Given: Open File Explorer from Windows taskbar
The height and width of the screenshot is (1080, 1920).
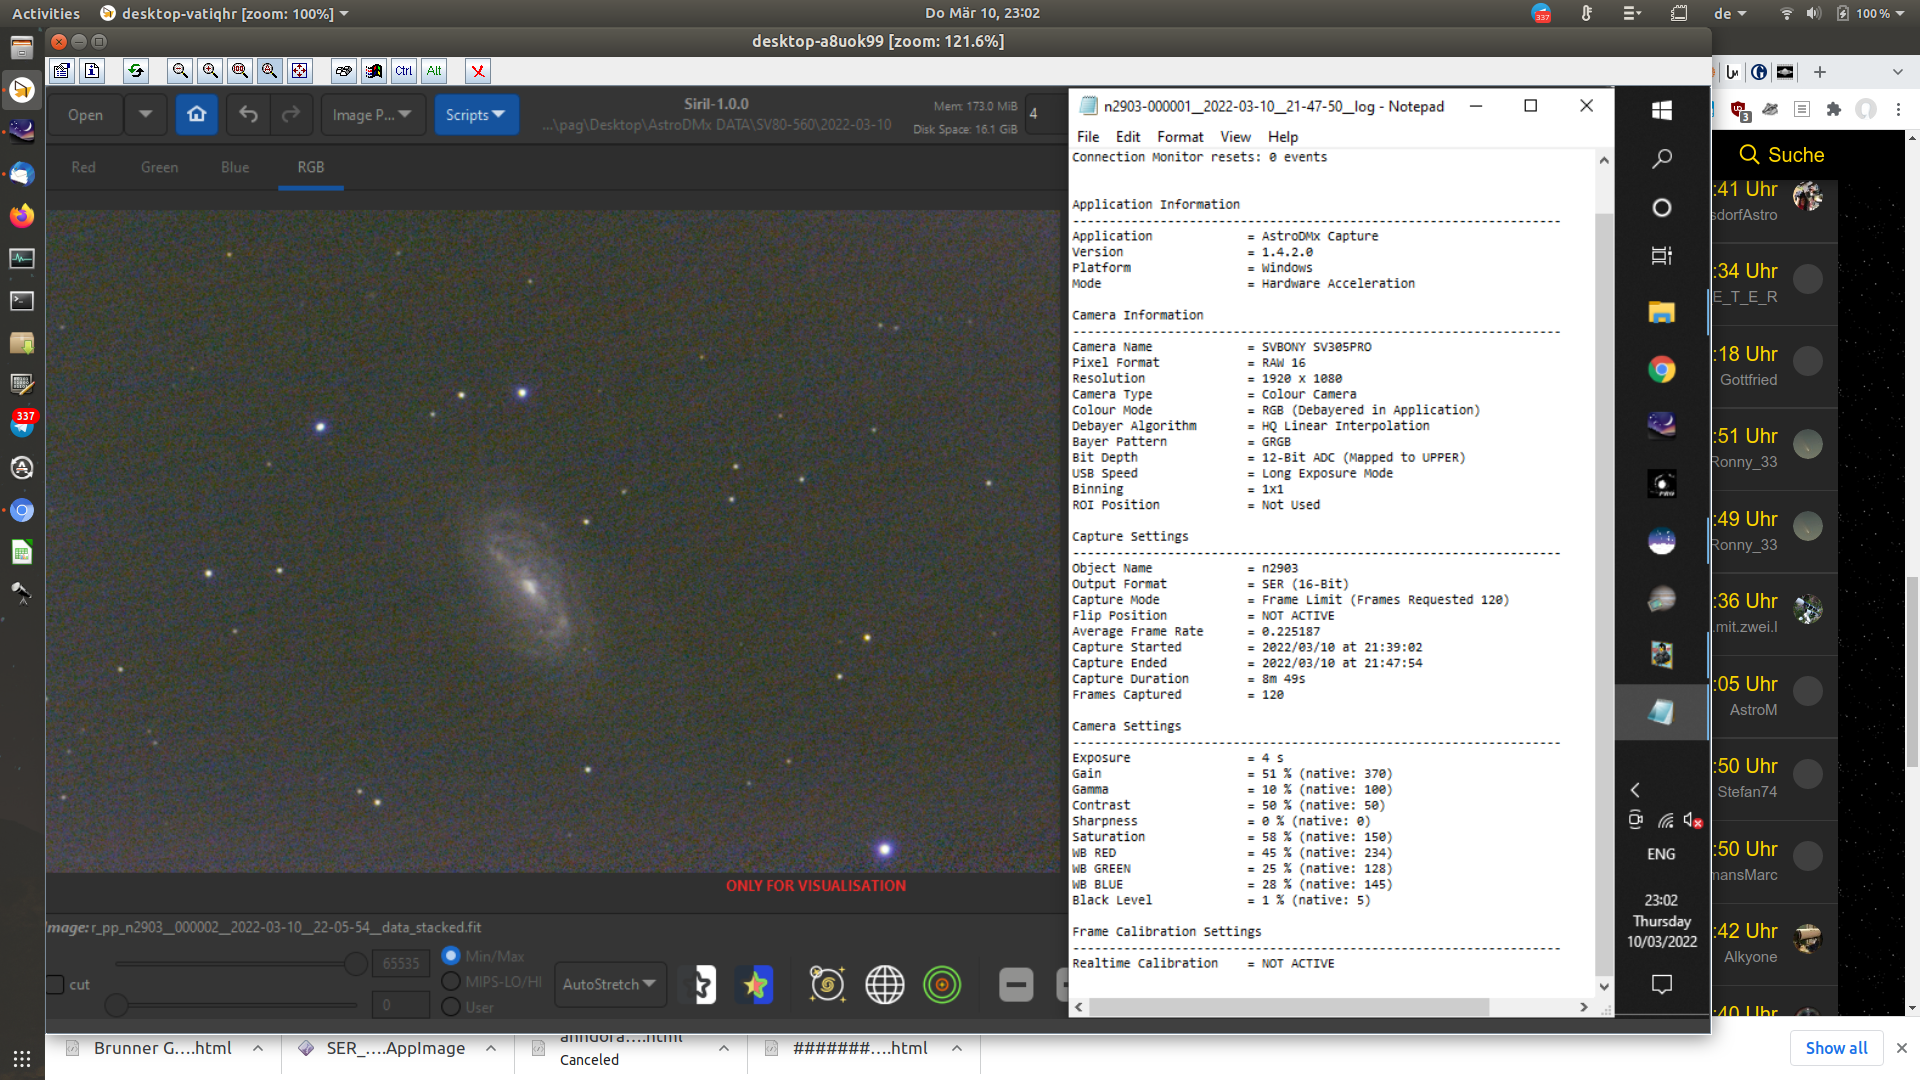Looking at the screenshot, I should point(1662,313).
